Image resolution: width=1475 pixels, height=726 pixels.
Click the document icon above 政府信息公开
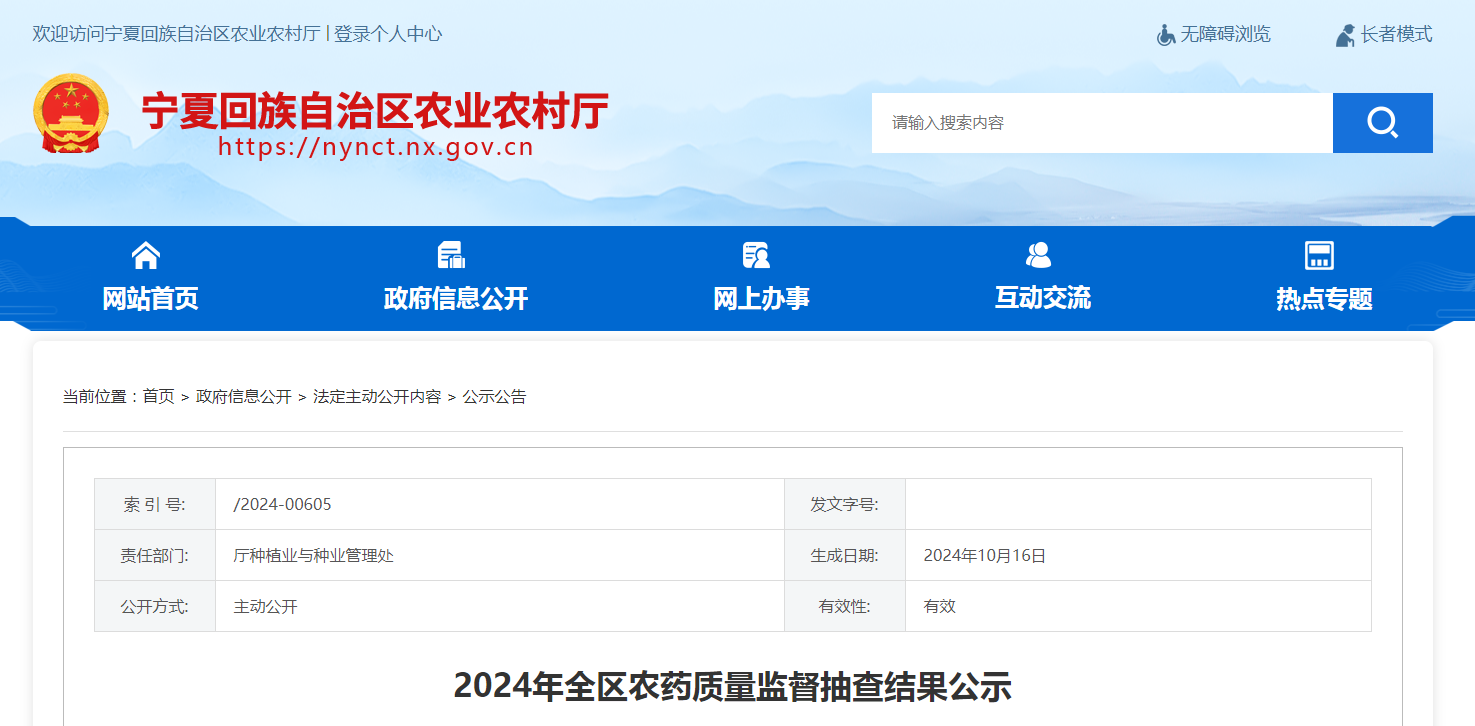(x=452, y=256)
